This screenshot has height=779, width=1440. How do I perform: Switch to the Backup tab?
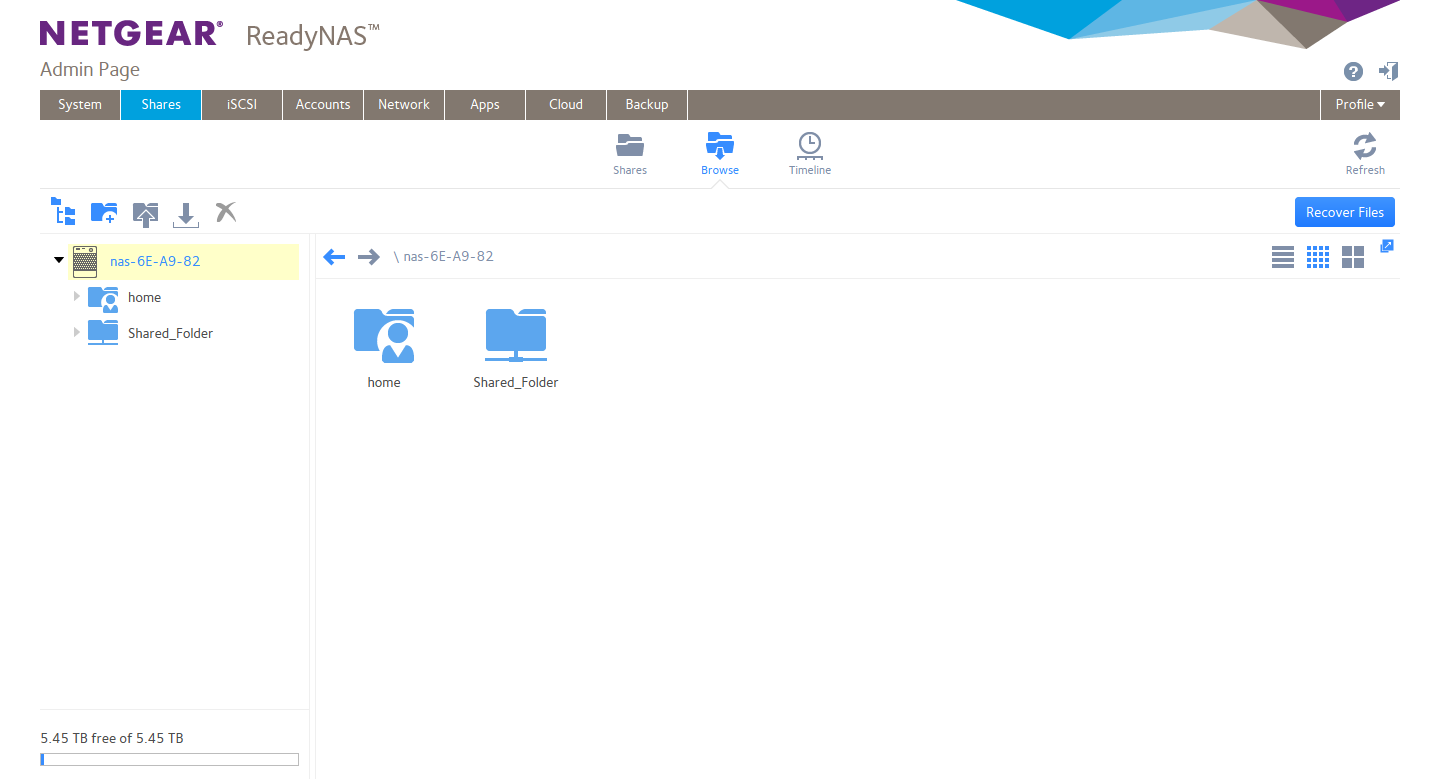coord(647,105)
